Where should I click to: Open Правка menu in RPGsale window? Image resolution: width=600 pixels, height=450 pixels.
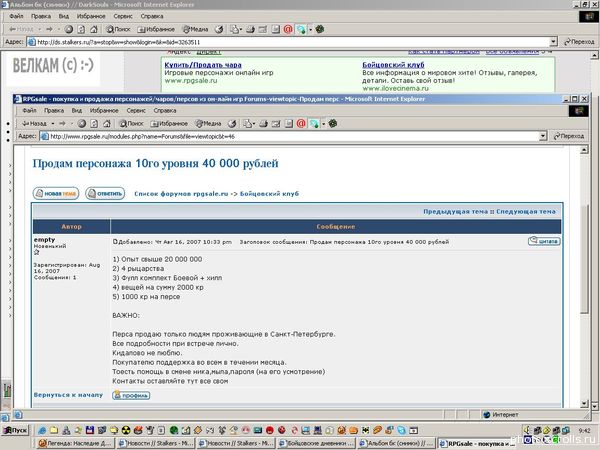[54, 110]
